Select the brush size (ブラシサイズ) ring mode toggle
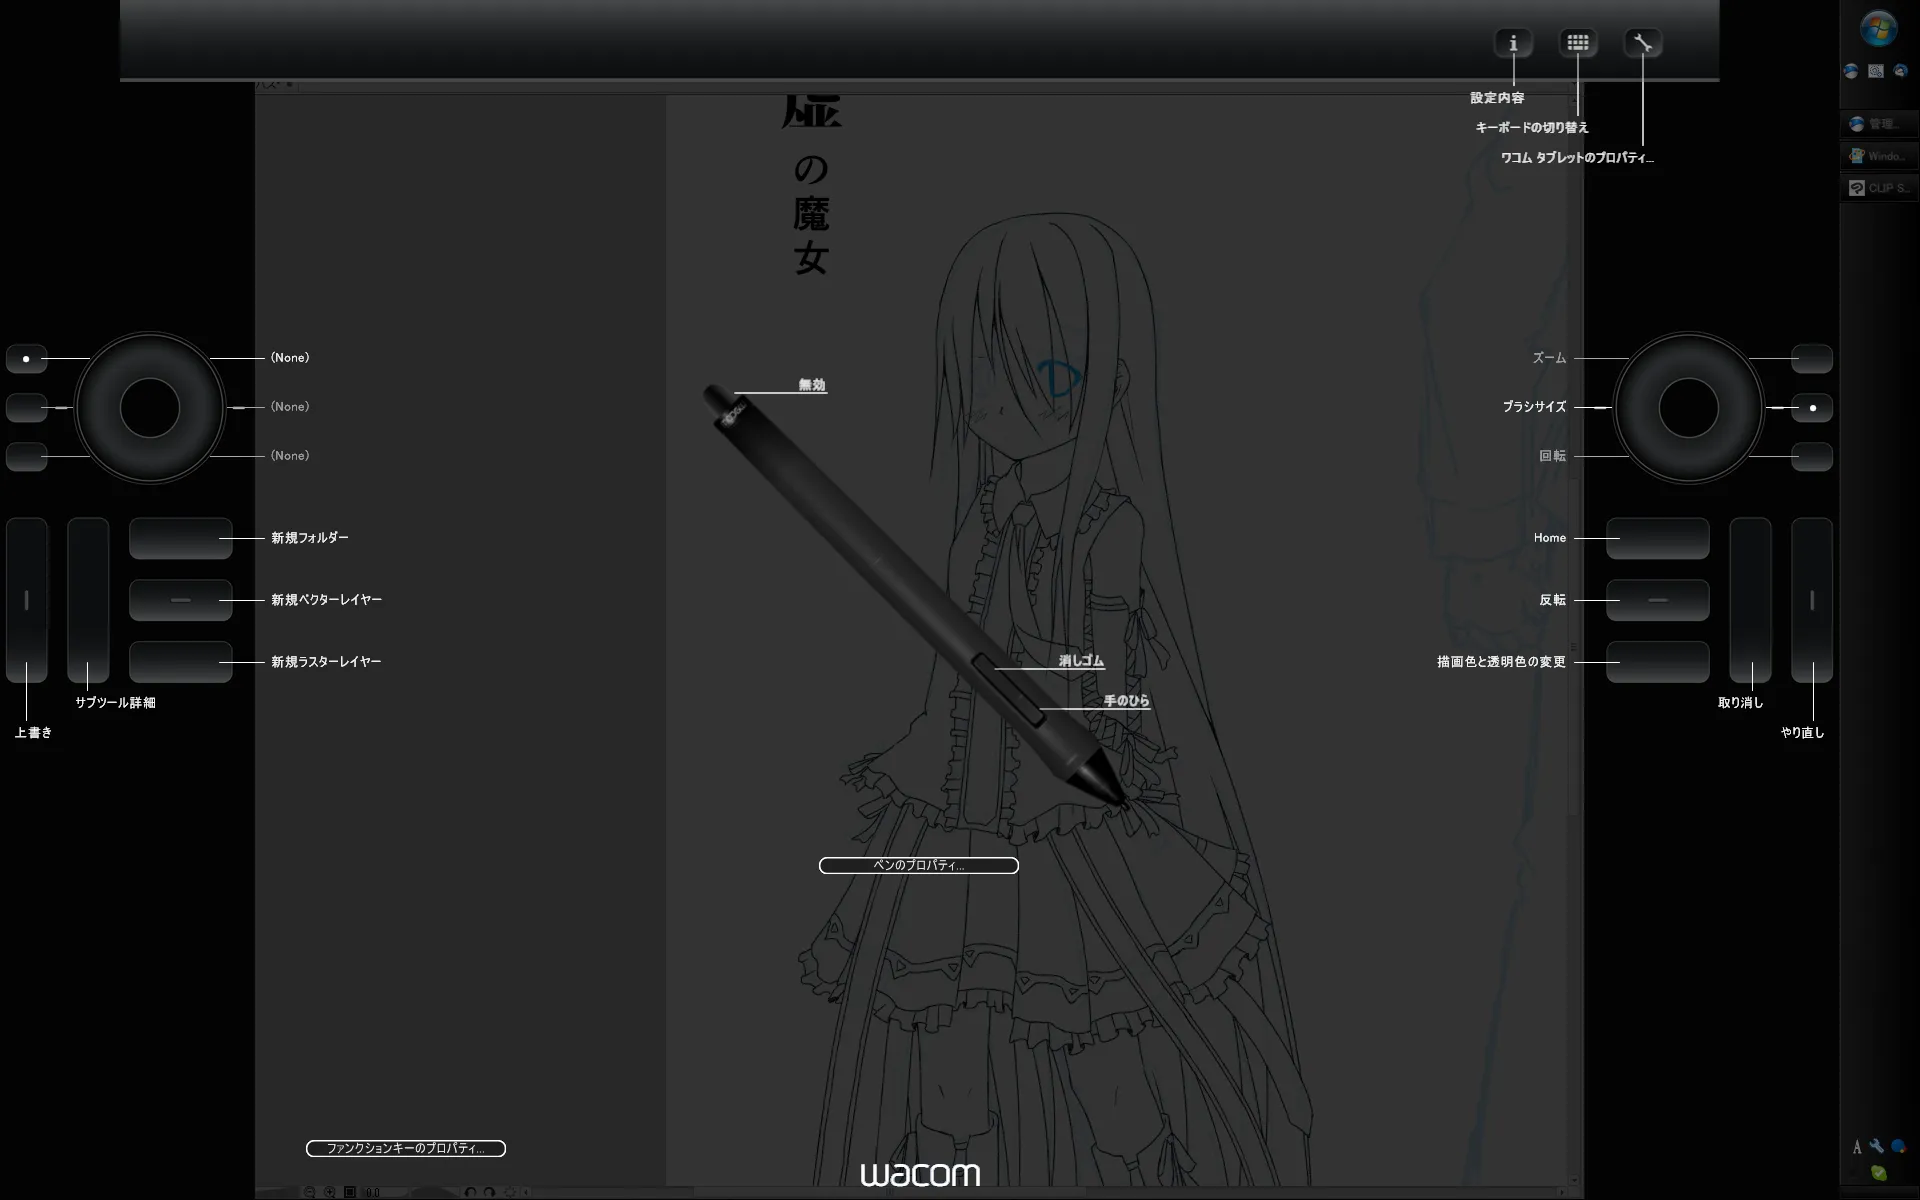This screenshot has width=1920, height=1200. pyautogui.click(x=1811, y=408)
